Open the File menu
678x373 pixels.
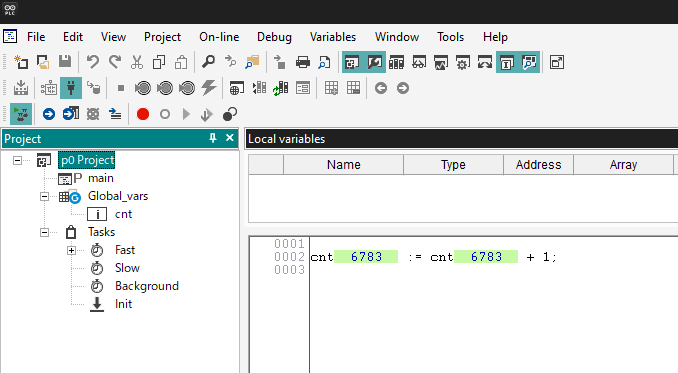click(x=36, y=37)
